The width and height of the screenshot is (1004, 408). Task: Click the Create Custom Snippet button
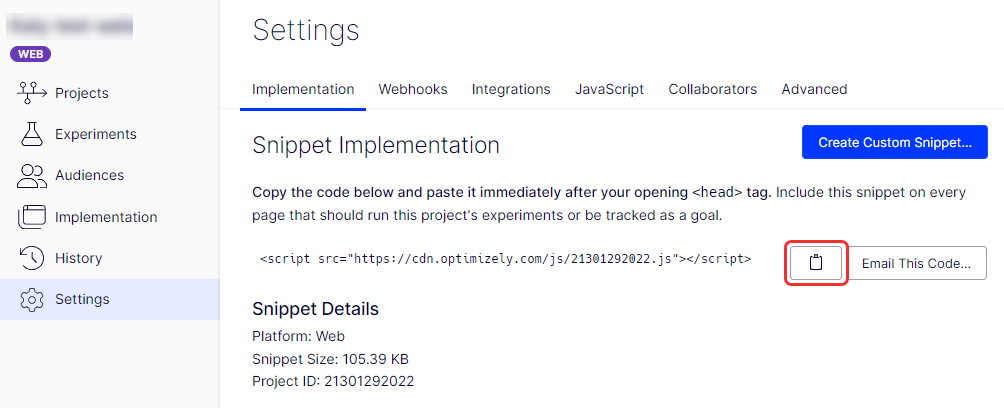(x=895, y=142)
